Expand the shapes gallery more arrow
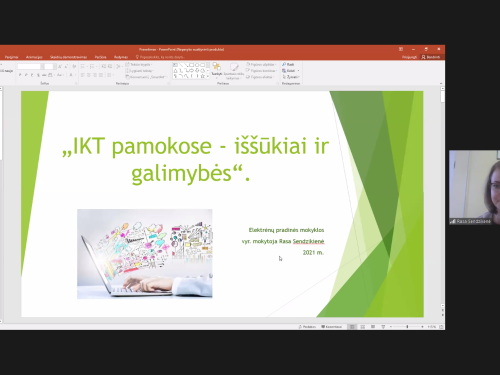 pos(208,77)
